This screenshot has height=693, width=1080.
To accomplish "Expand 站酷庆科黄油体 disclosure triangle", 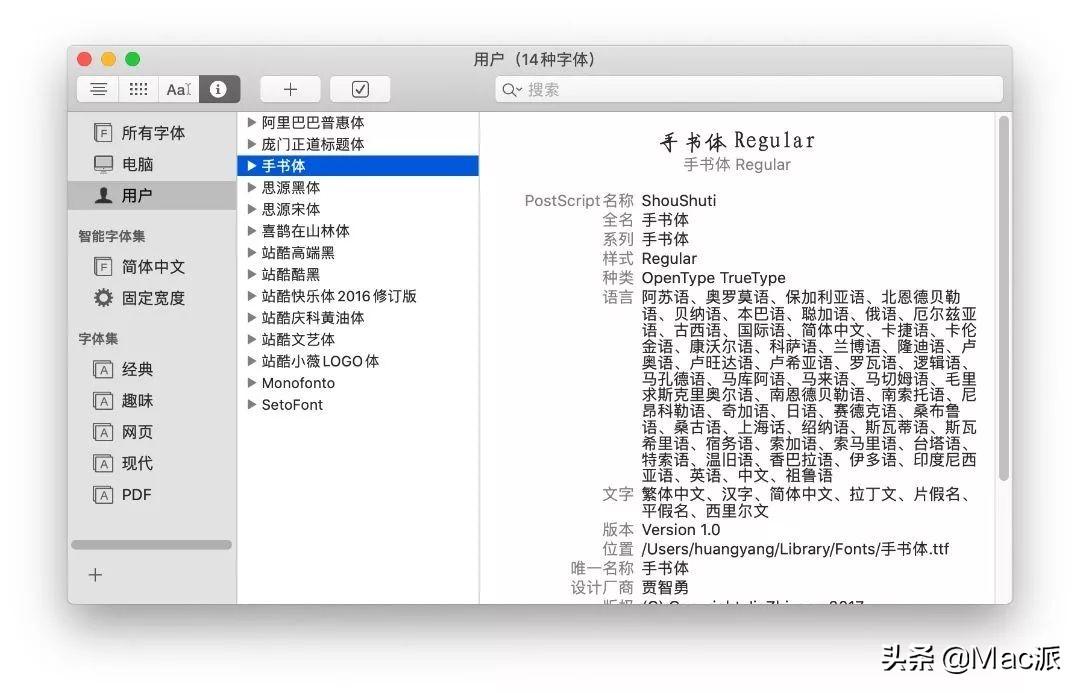I will (251, 318).
